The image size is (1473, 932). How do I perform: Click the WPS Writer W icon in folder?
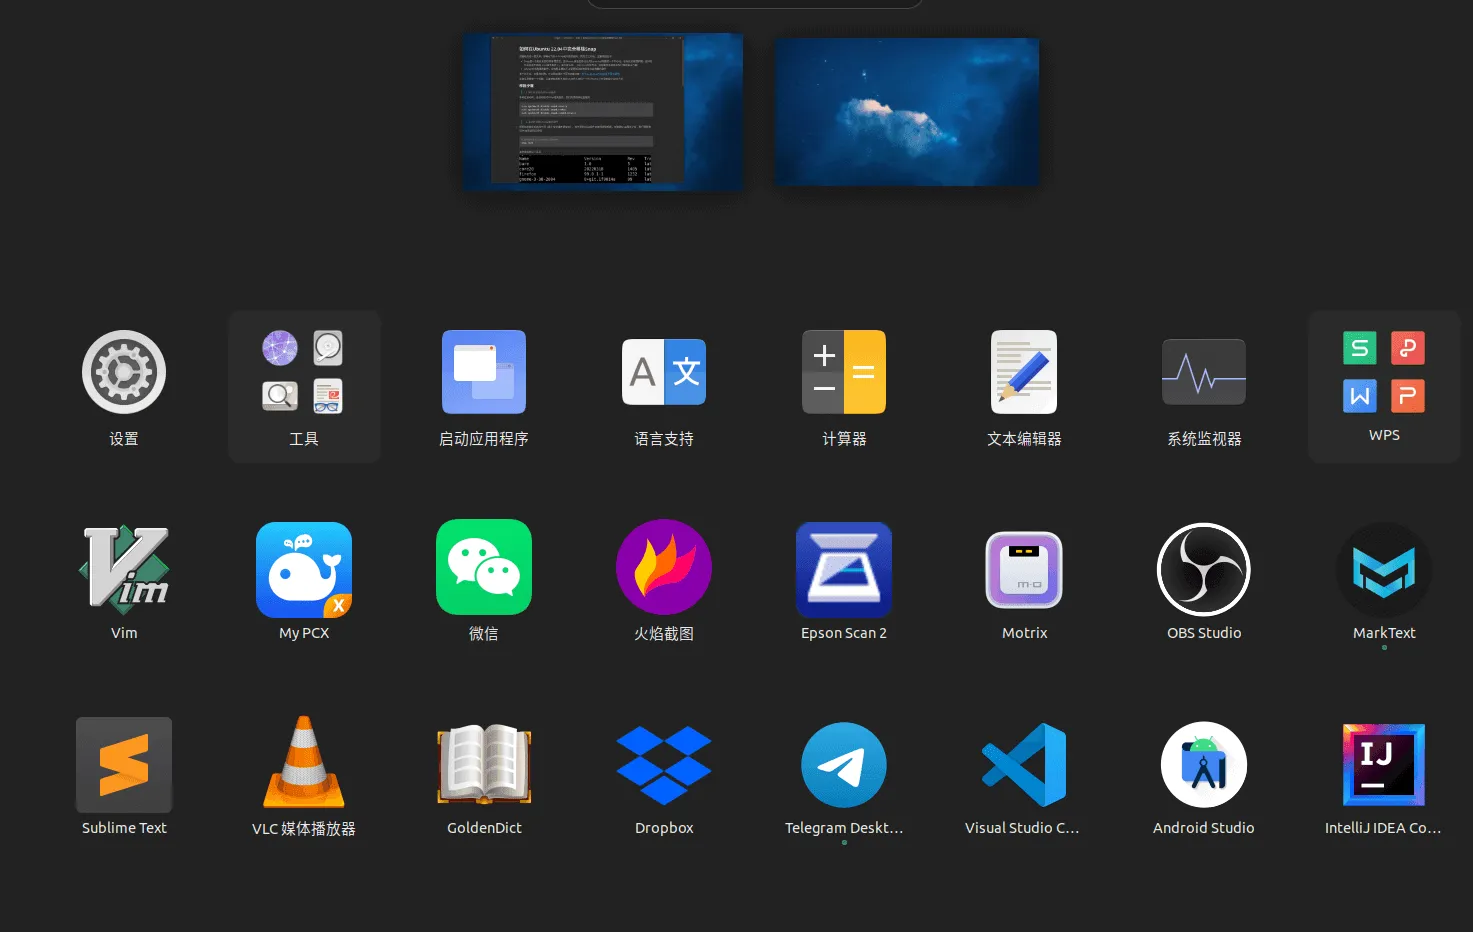[x=1360, y=396]
